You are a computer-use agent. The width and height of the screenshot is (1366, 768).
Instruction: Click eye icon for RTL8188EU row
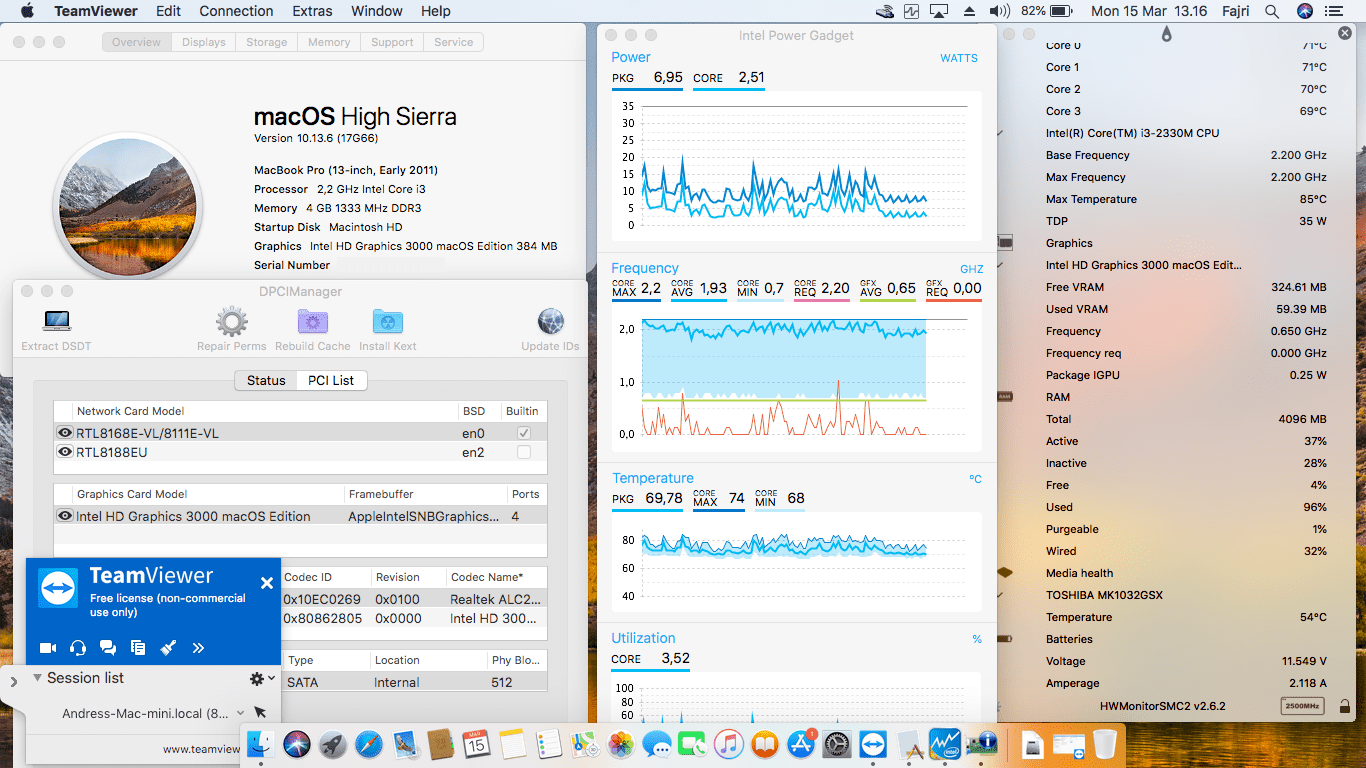coord(65,452)
